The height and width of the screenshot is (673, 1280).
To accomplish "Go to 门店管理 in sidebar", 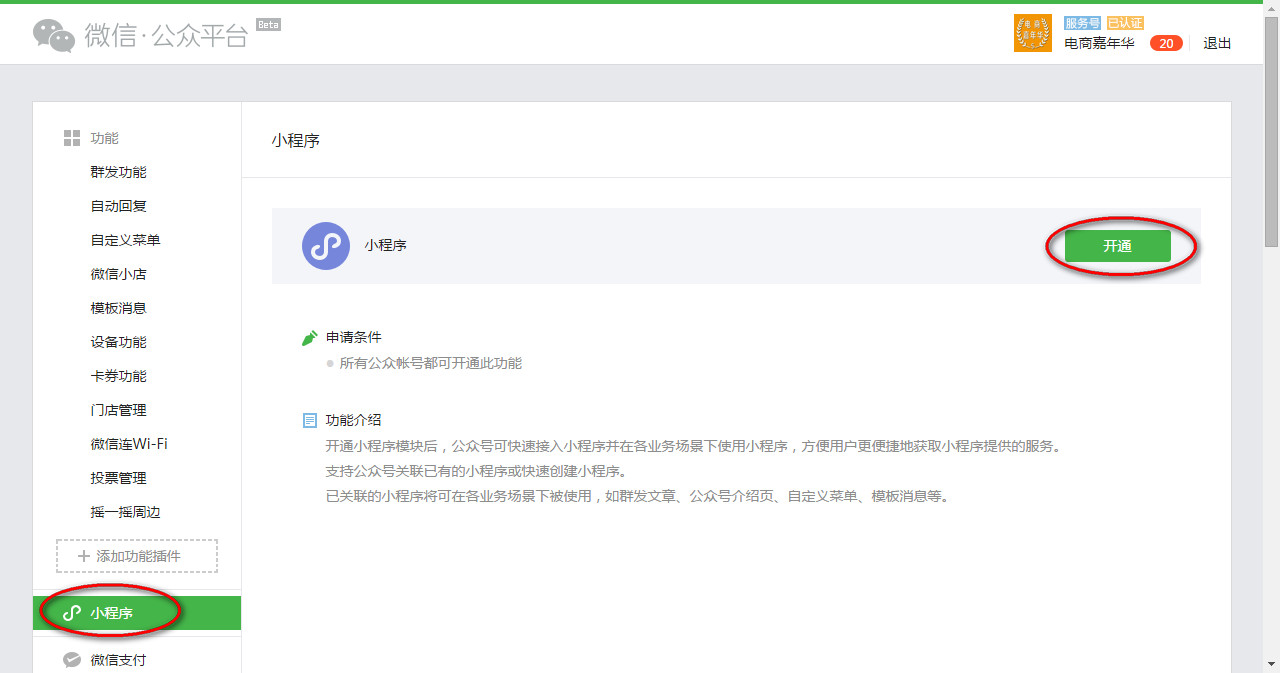I will pos(118,410).
